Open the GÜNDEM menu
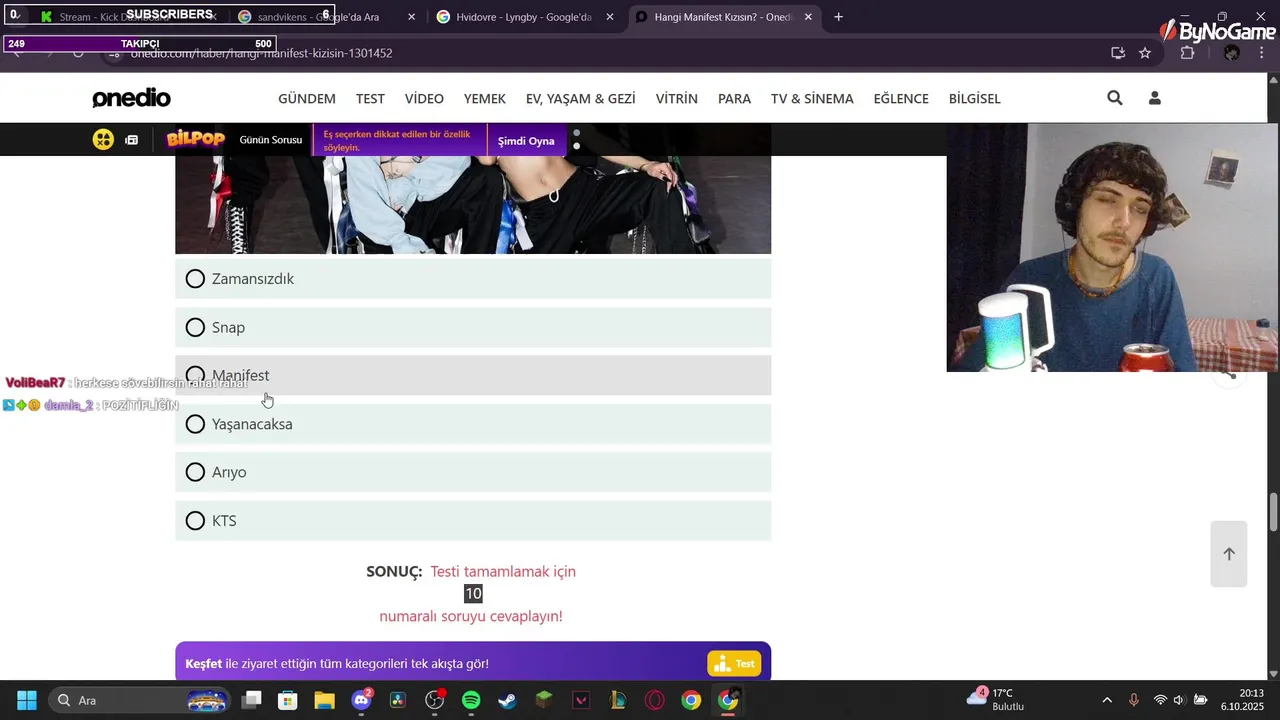This screenshot has height=720, width=1280. point(307,98)
